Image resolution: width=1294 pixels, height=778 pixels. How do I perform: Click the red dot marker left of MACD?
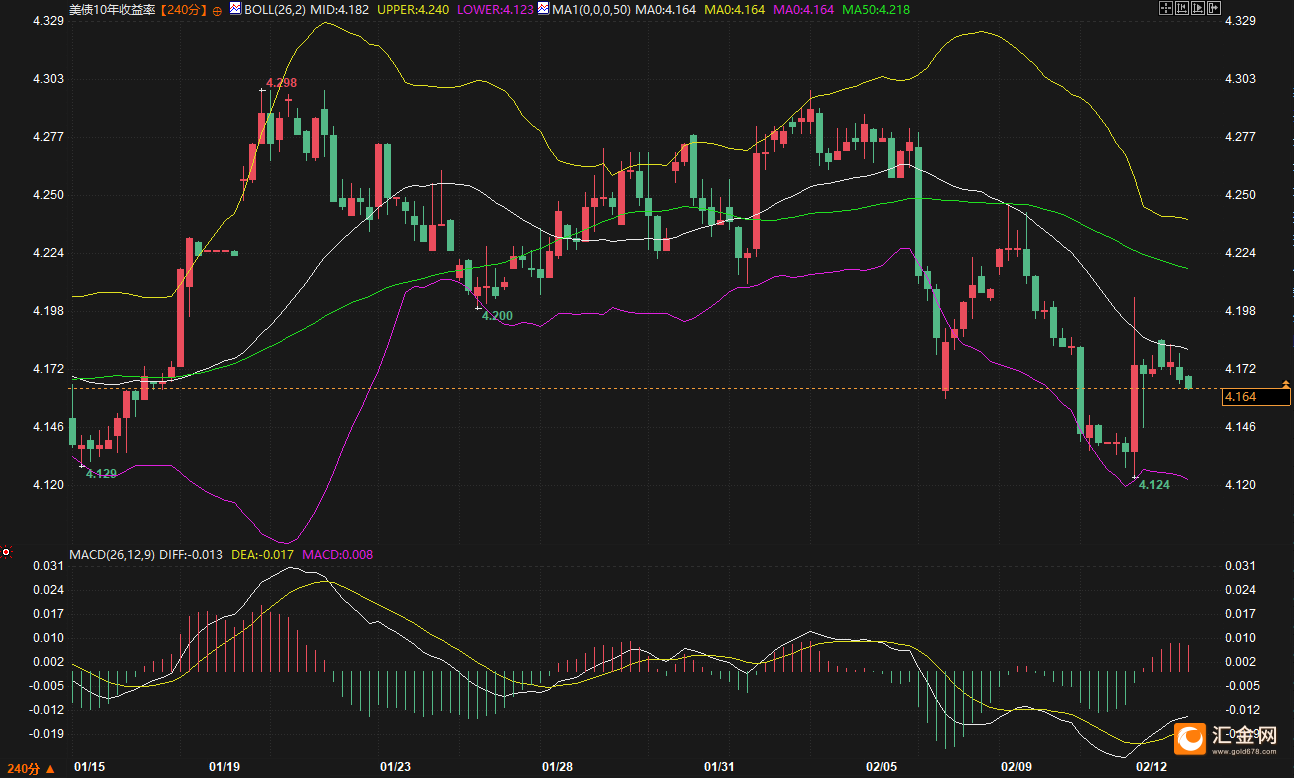point(6,552)
